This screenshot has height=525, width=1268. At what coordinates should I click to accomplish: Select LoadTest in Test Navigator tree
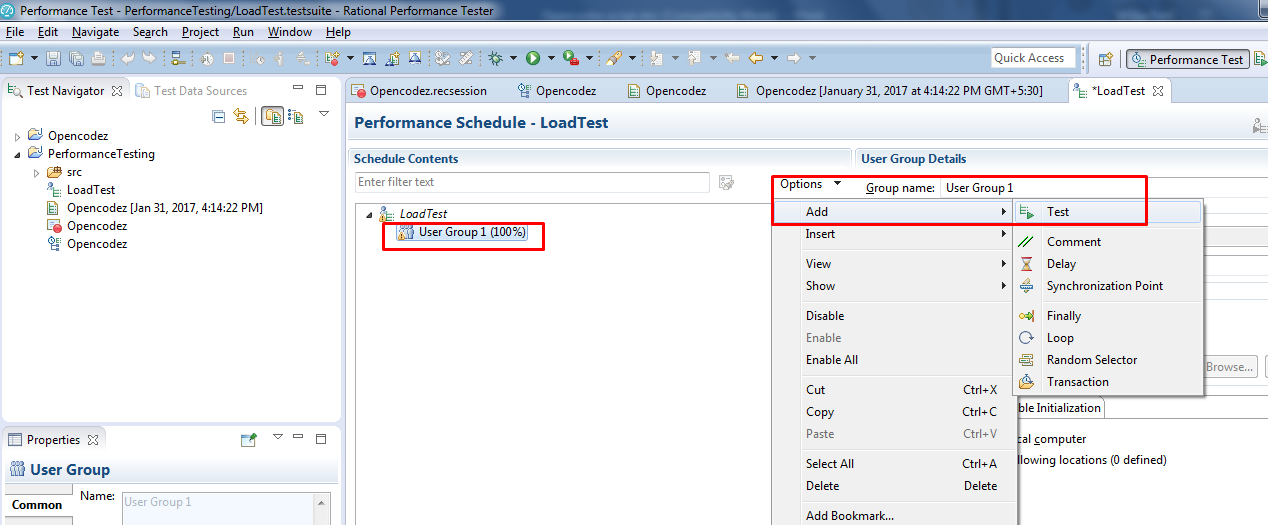coord(91,190)
